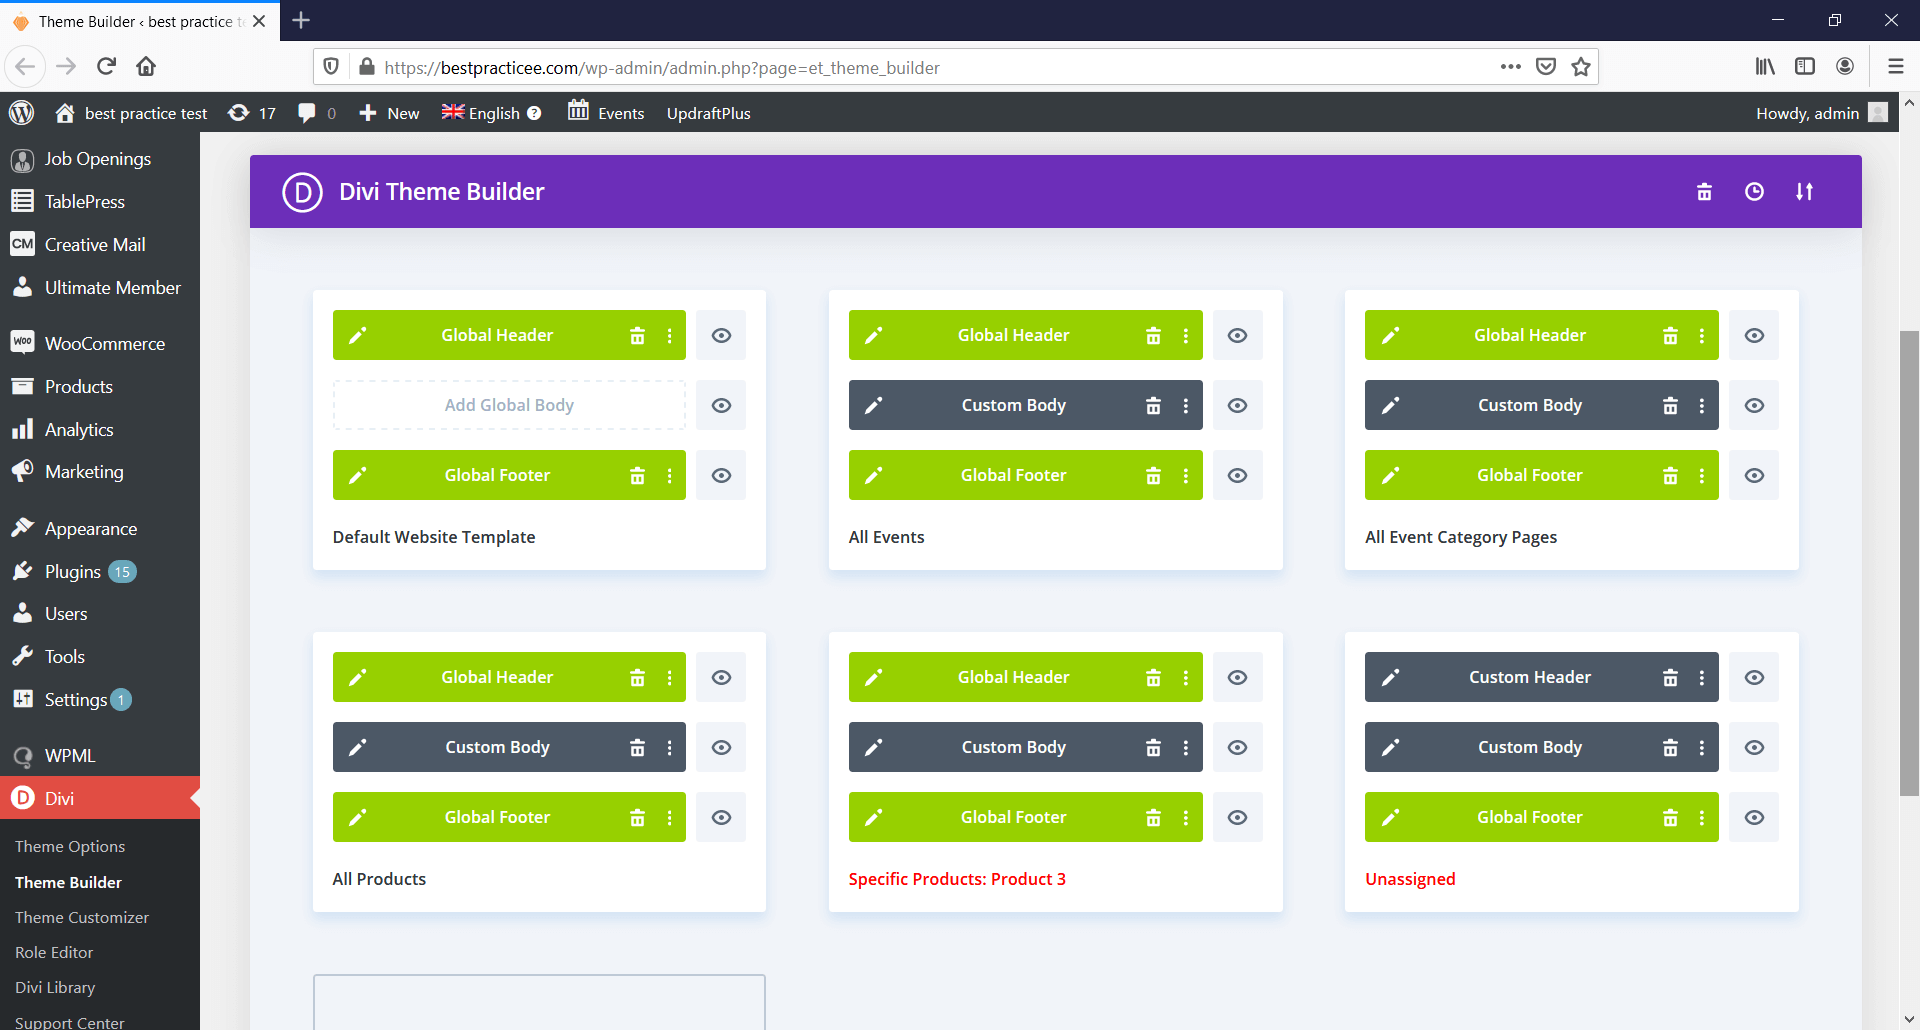Edit Custom Body in All Products template

coord(357,748)
